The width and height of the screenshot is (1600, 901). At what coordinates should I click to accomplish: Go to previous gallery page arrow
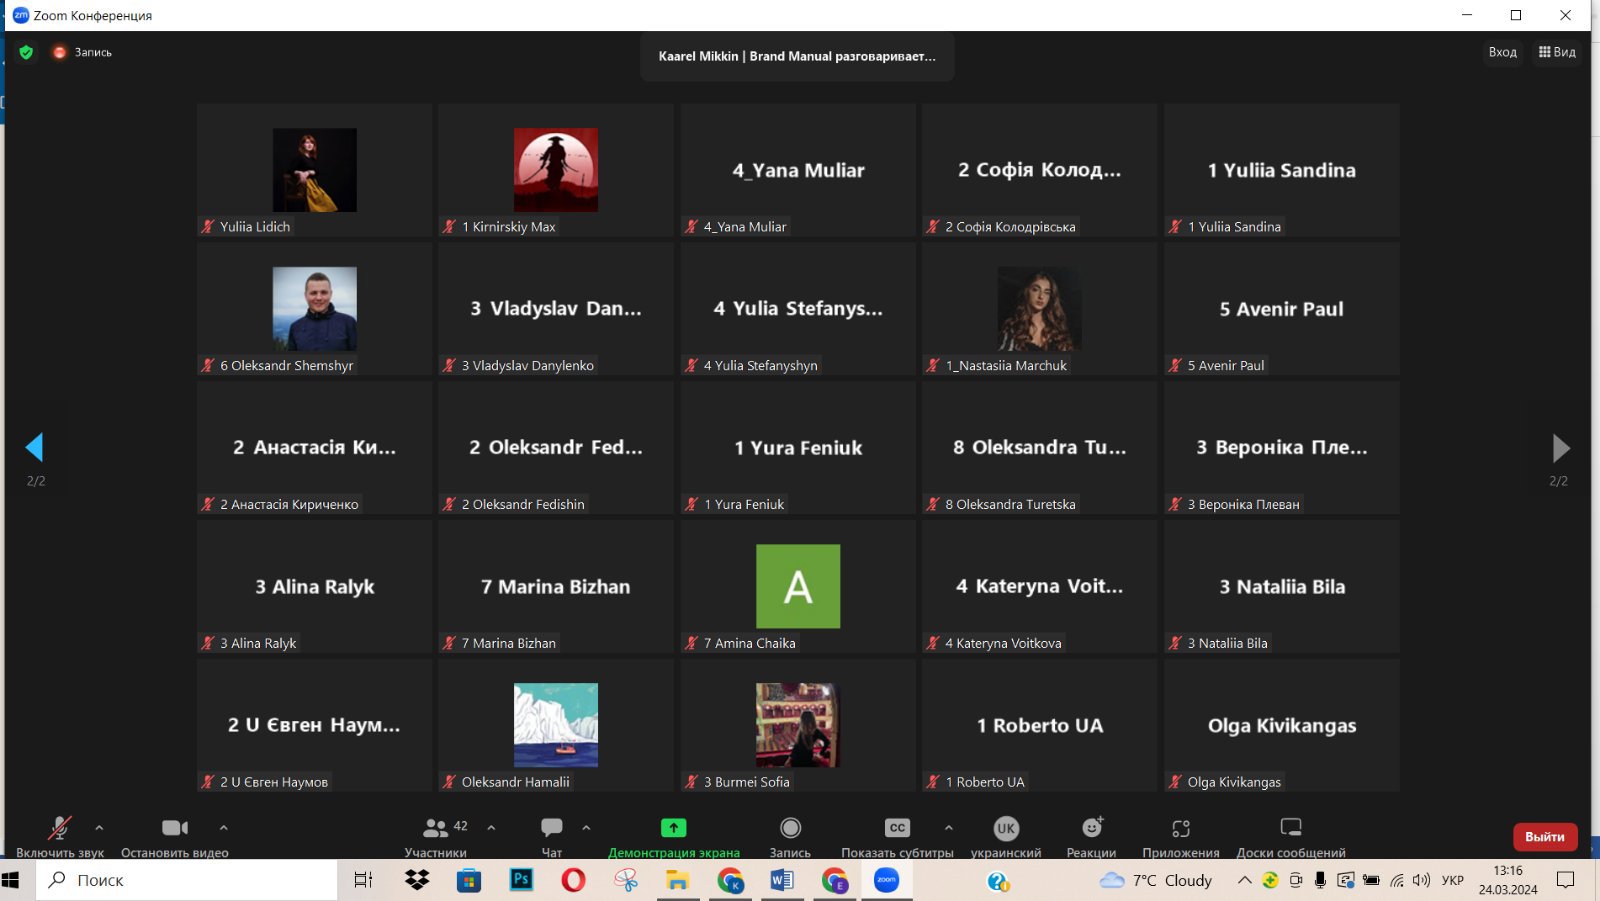[35, 447]
